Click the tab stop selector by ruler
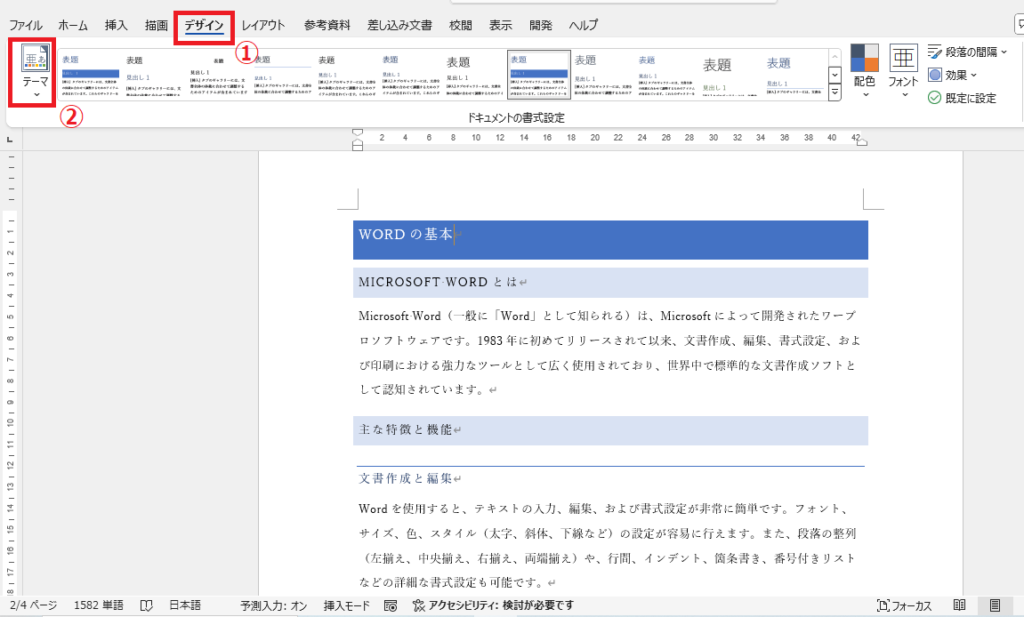This screenshot has height=617, width=1024. (x=10, y=139)
